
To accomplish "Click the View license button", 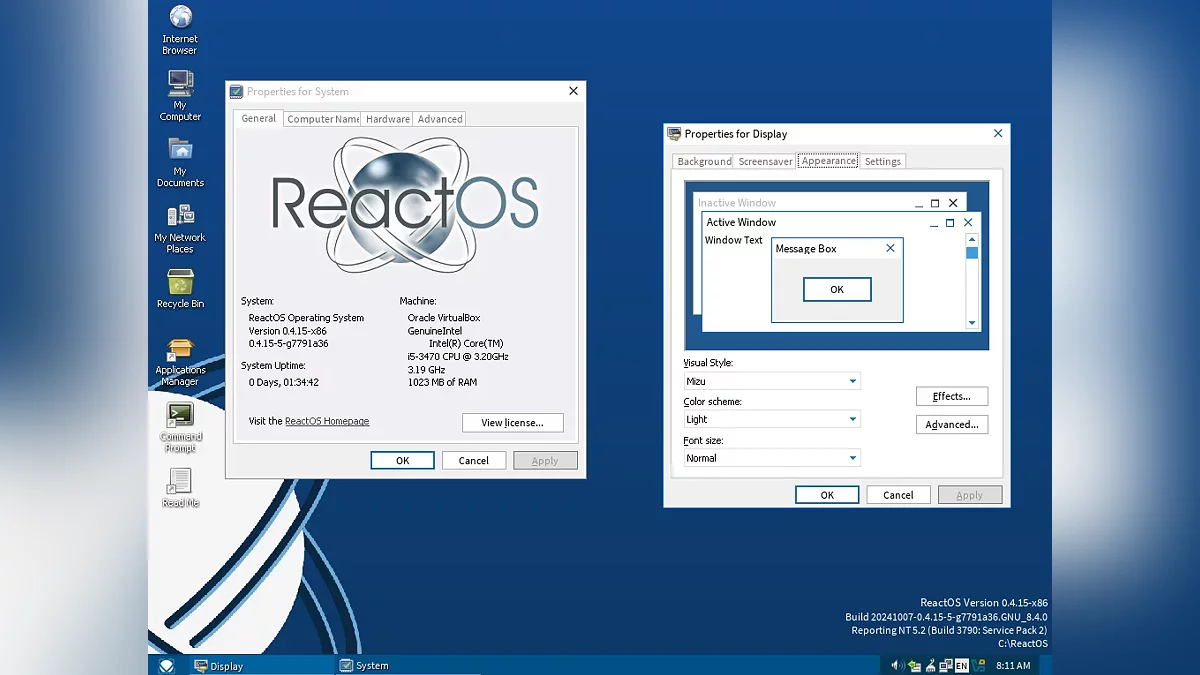I will (x=512, y=423).
